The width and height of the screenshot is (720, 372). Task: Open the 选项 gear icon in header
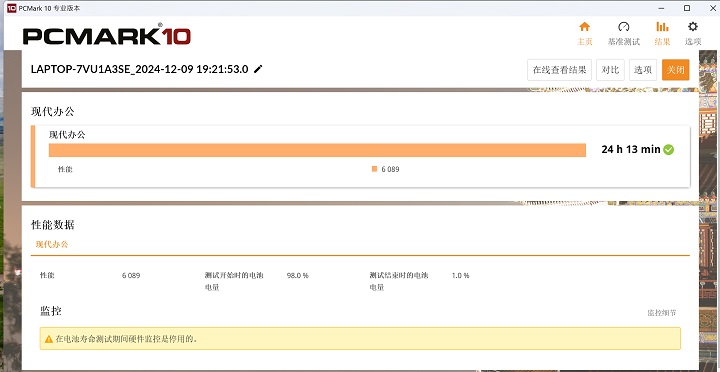[x=692, y=27]
